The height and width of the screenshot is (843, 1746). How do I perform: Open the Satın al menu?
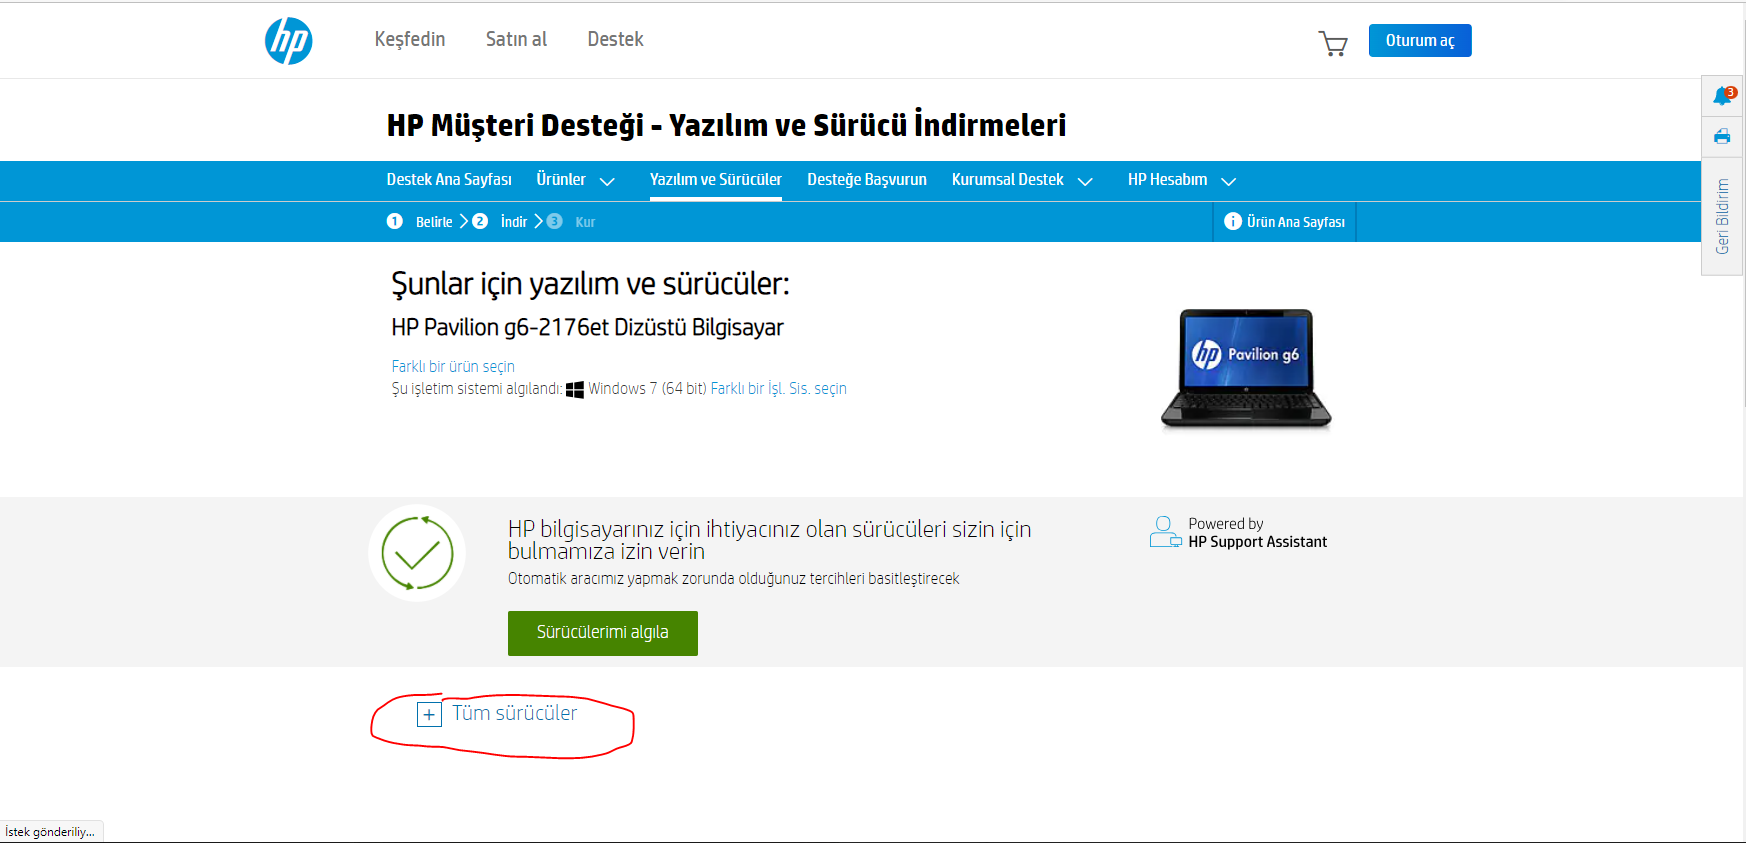point(516,39)
